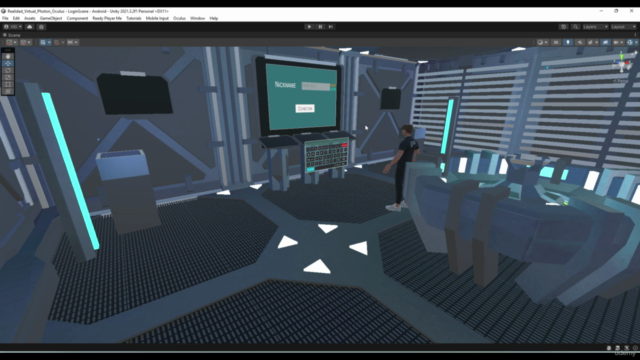Viewport: 640px width, 360px height.
Task: Click status bar cache server icon
Action: tap(618, 348)
